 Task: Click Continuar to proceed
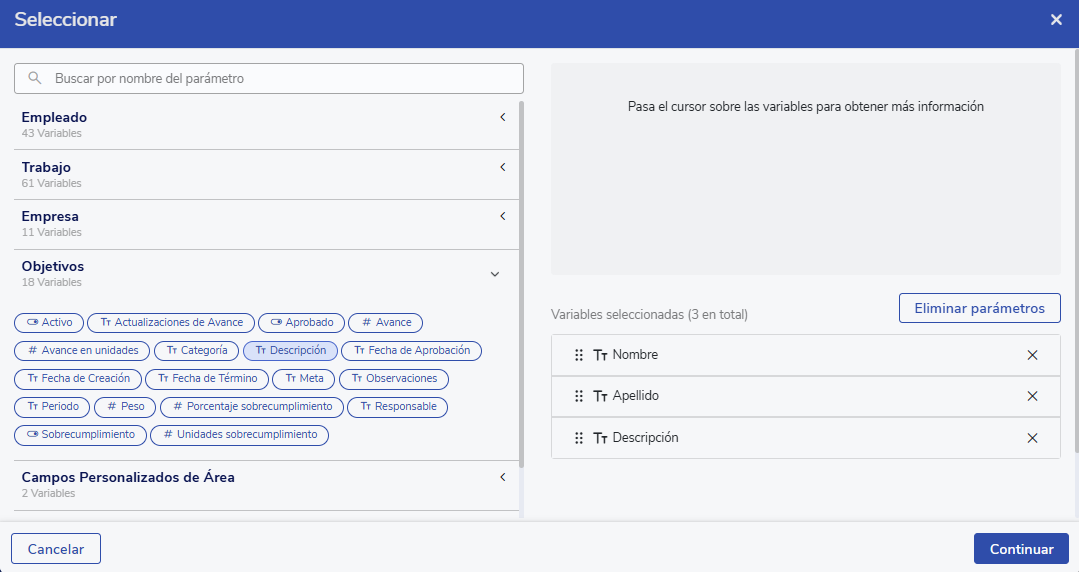(x=1021, y=549)
